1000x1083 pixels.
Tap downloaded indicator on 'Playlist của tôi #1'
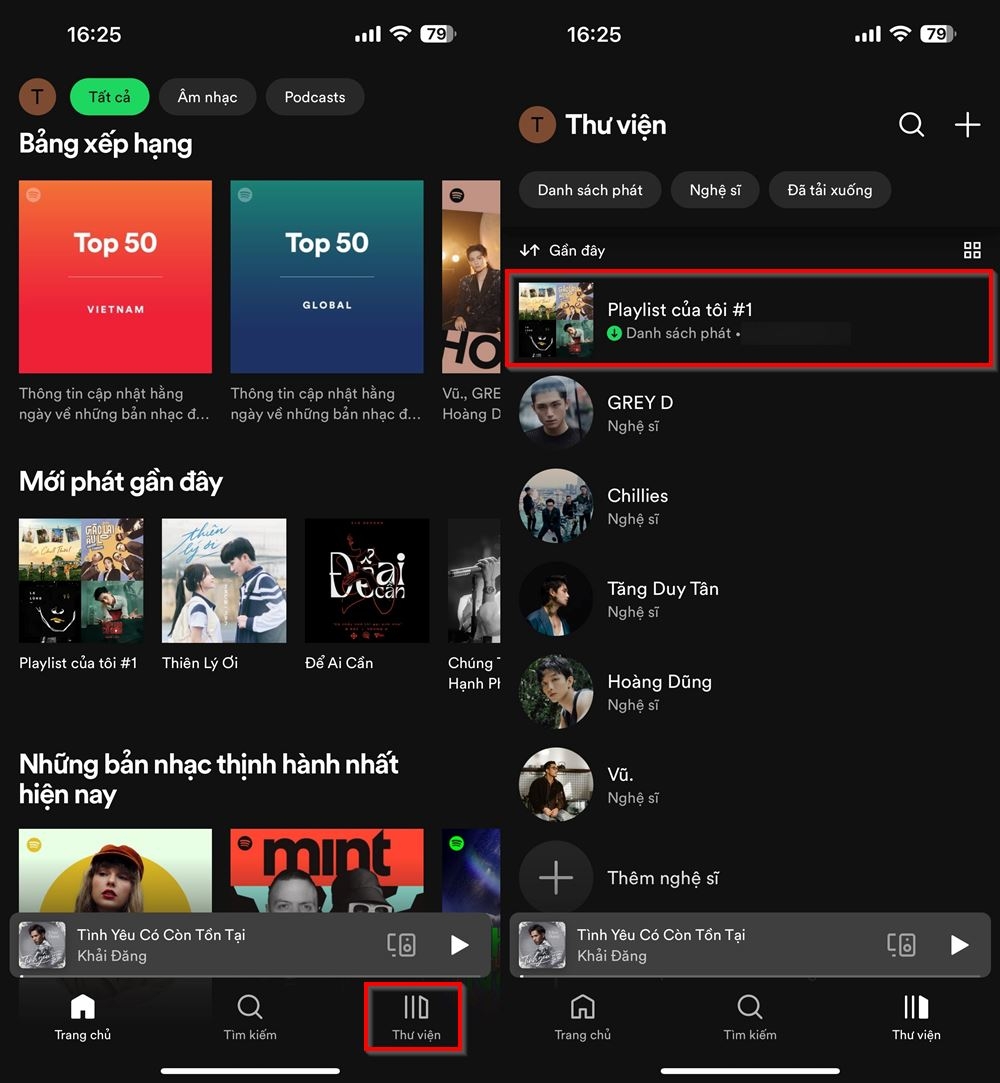614,334
